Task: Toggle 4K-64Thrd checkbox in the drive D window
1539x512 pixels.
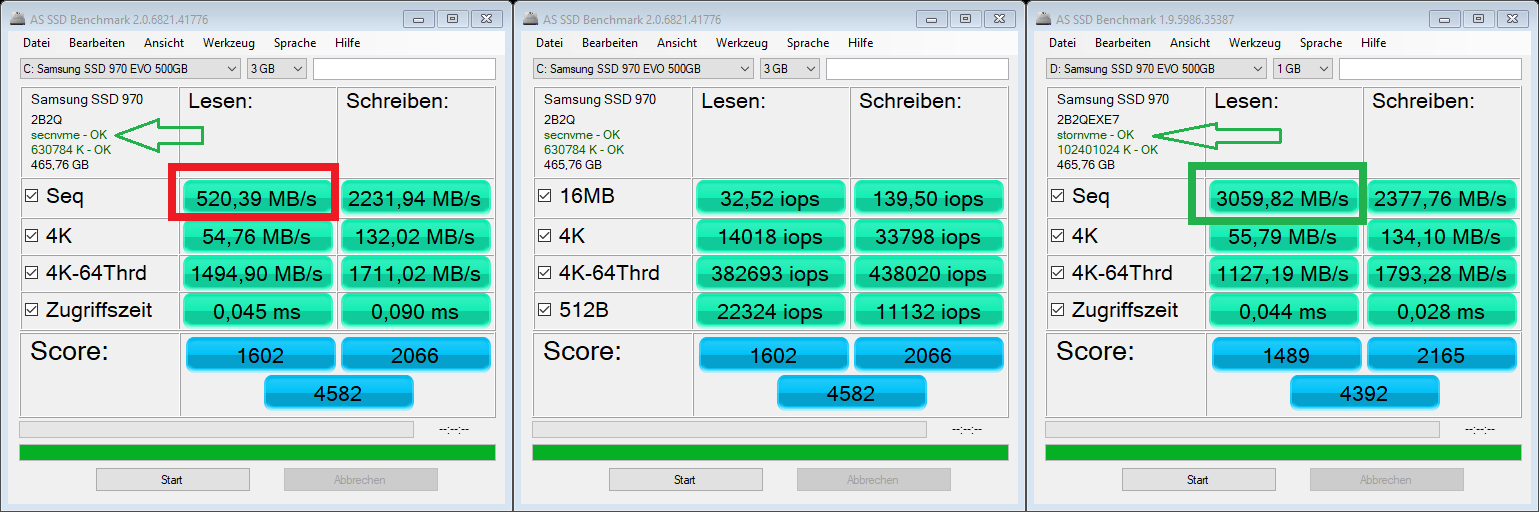Action: click(1057, 274)
